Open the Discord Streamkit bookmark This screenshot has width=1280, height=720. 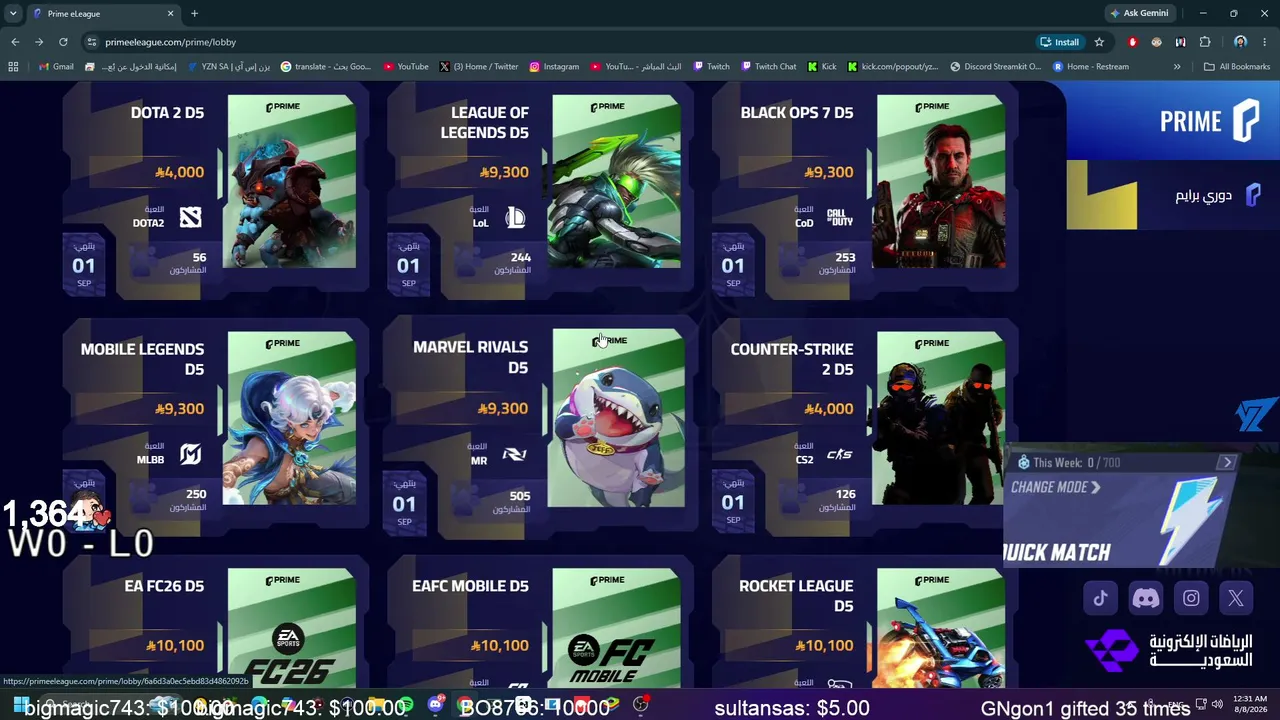coord(995,67)
